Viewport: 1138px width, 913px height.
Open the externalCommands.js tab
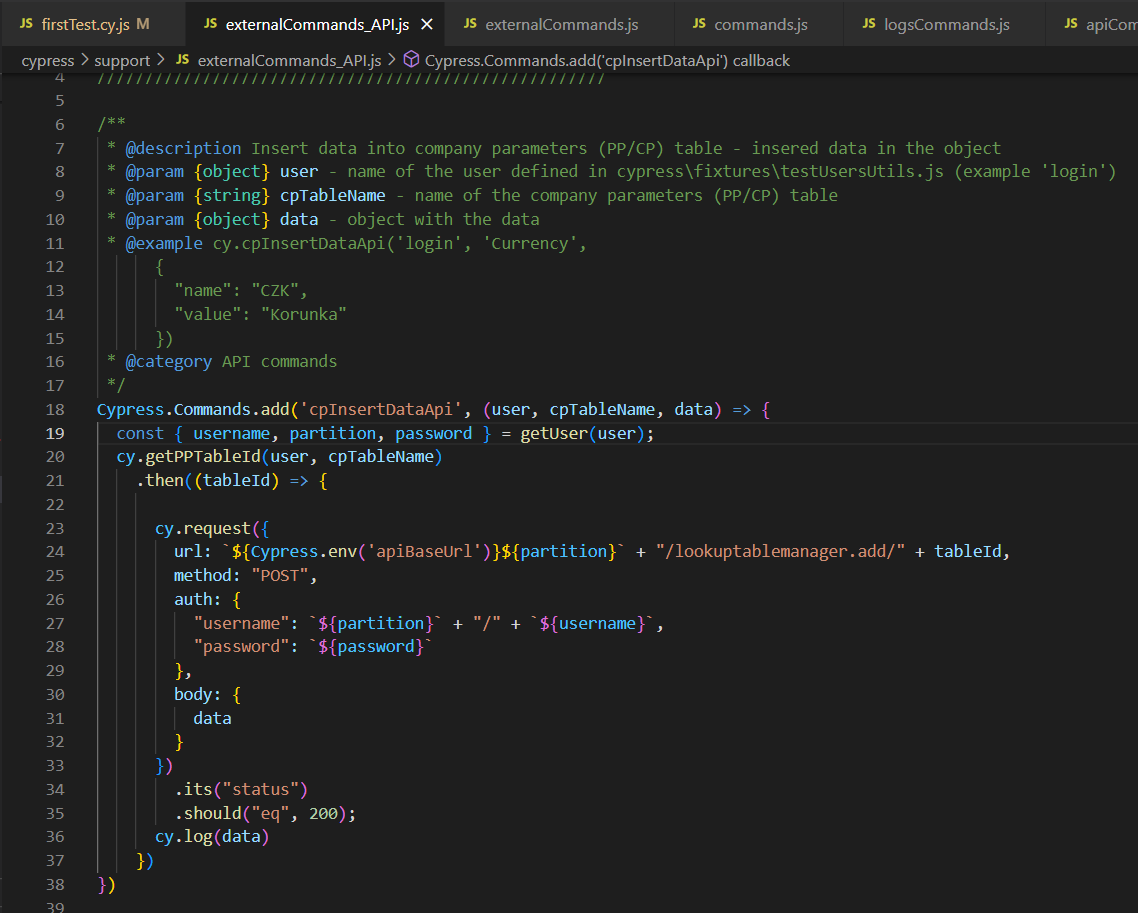pos(561,24)
